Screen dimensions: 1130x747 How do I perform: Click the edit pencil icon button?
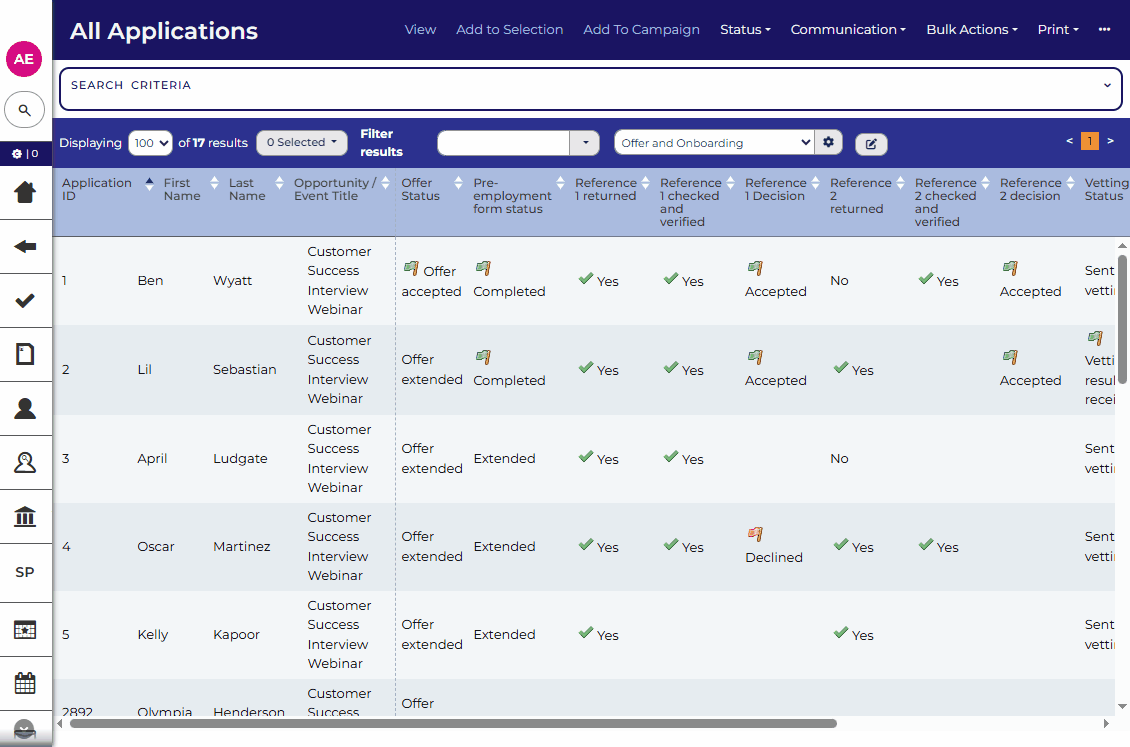tap(871, 144)
